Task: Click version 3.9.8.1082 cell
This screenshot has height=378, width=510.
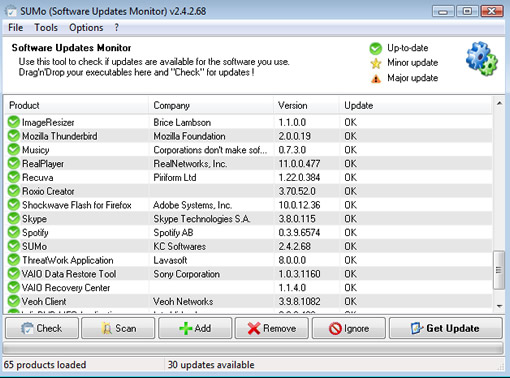Action: (299, 301)
